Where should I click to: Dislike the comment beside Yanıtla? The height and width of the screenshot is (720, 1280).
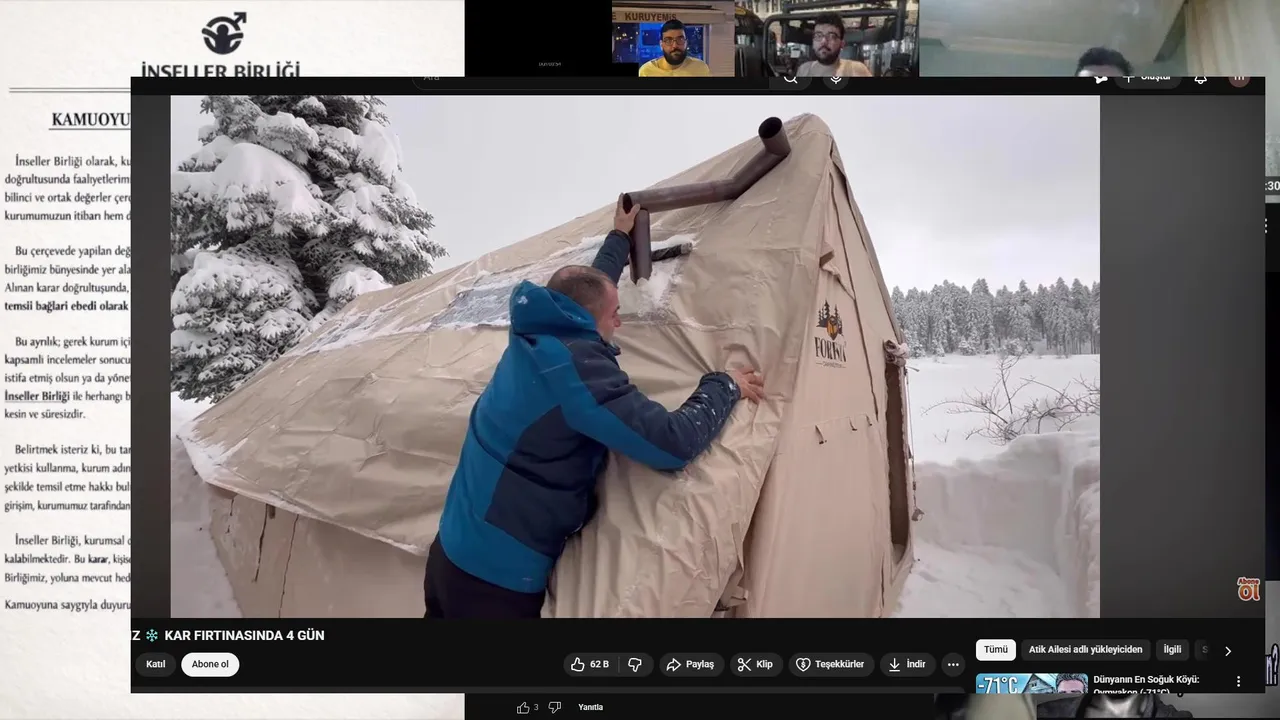[x=555, y=707]
